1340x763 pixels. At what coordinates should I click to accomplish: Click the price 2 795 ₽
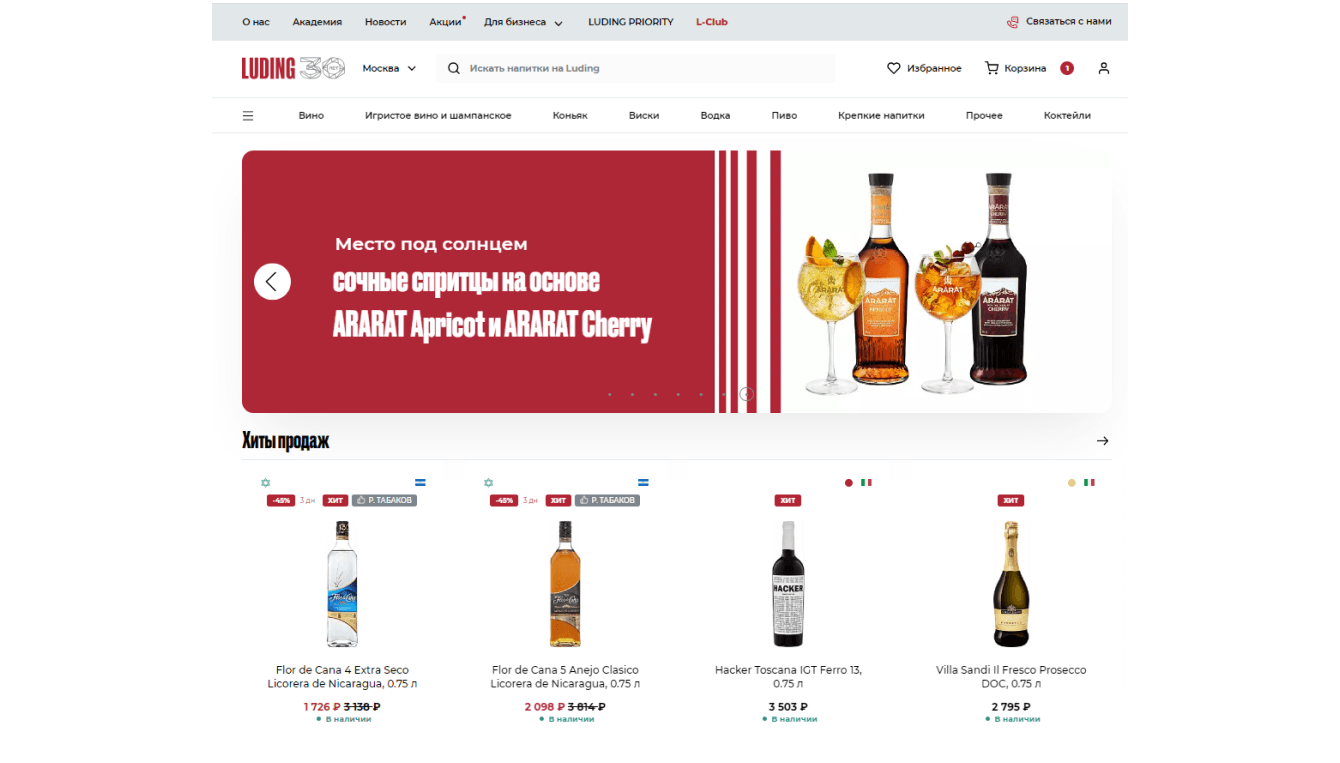click(1011, 706)
